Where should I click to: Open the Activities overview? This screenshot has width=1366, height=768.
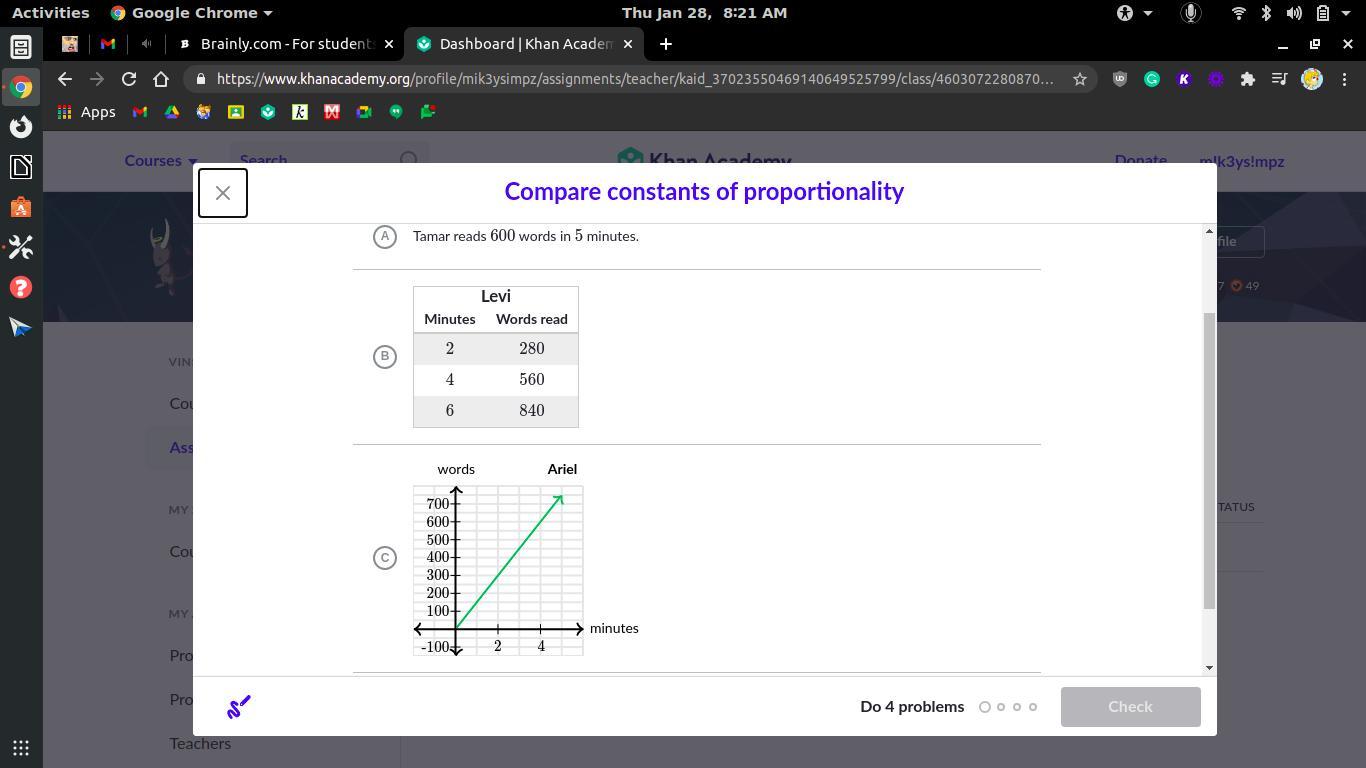(x=50, y=13)
